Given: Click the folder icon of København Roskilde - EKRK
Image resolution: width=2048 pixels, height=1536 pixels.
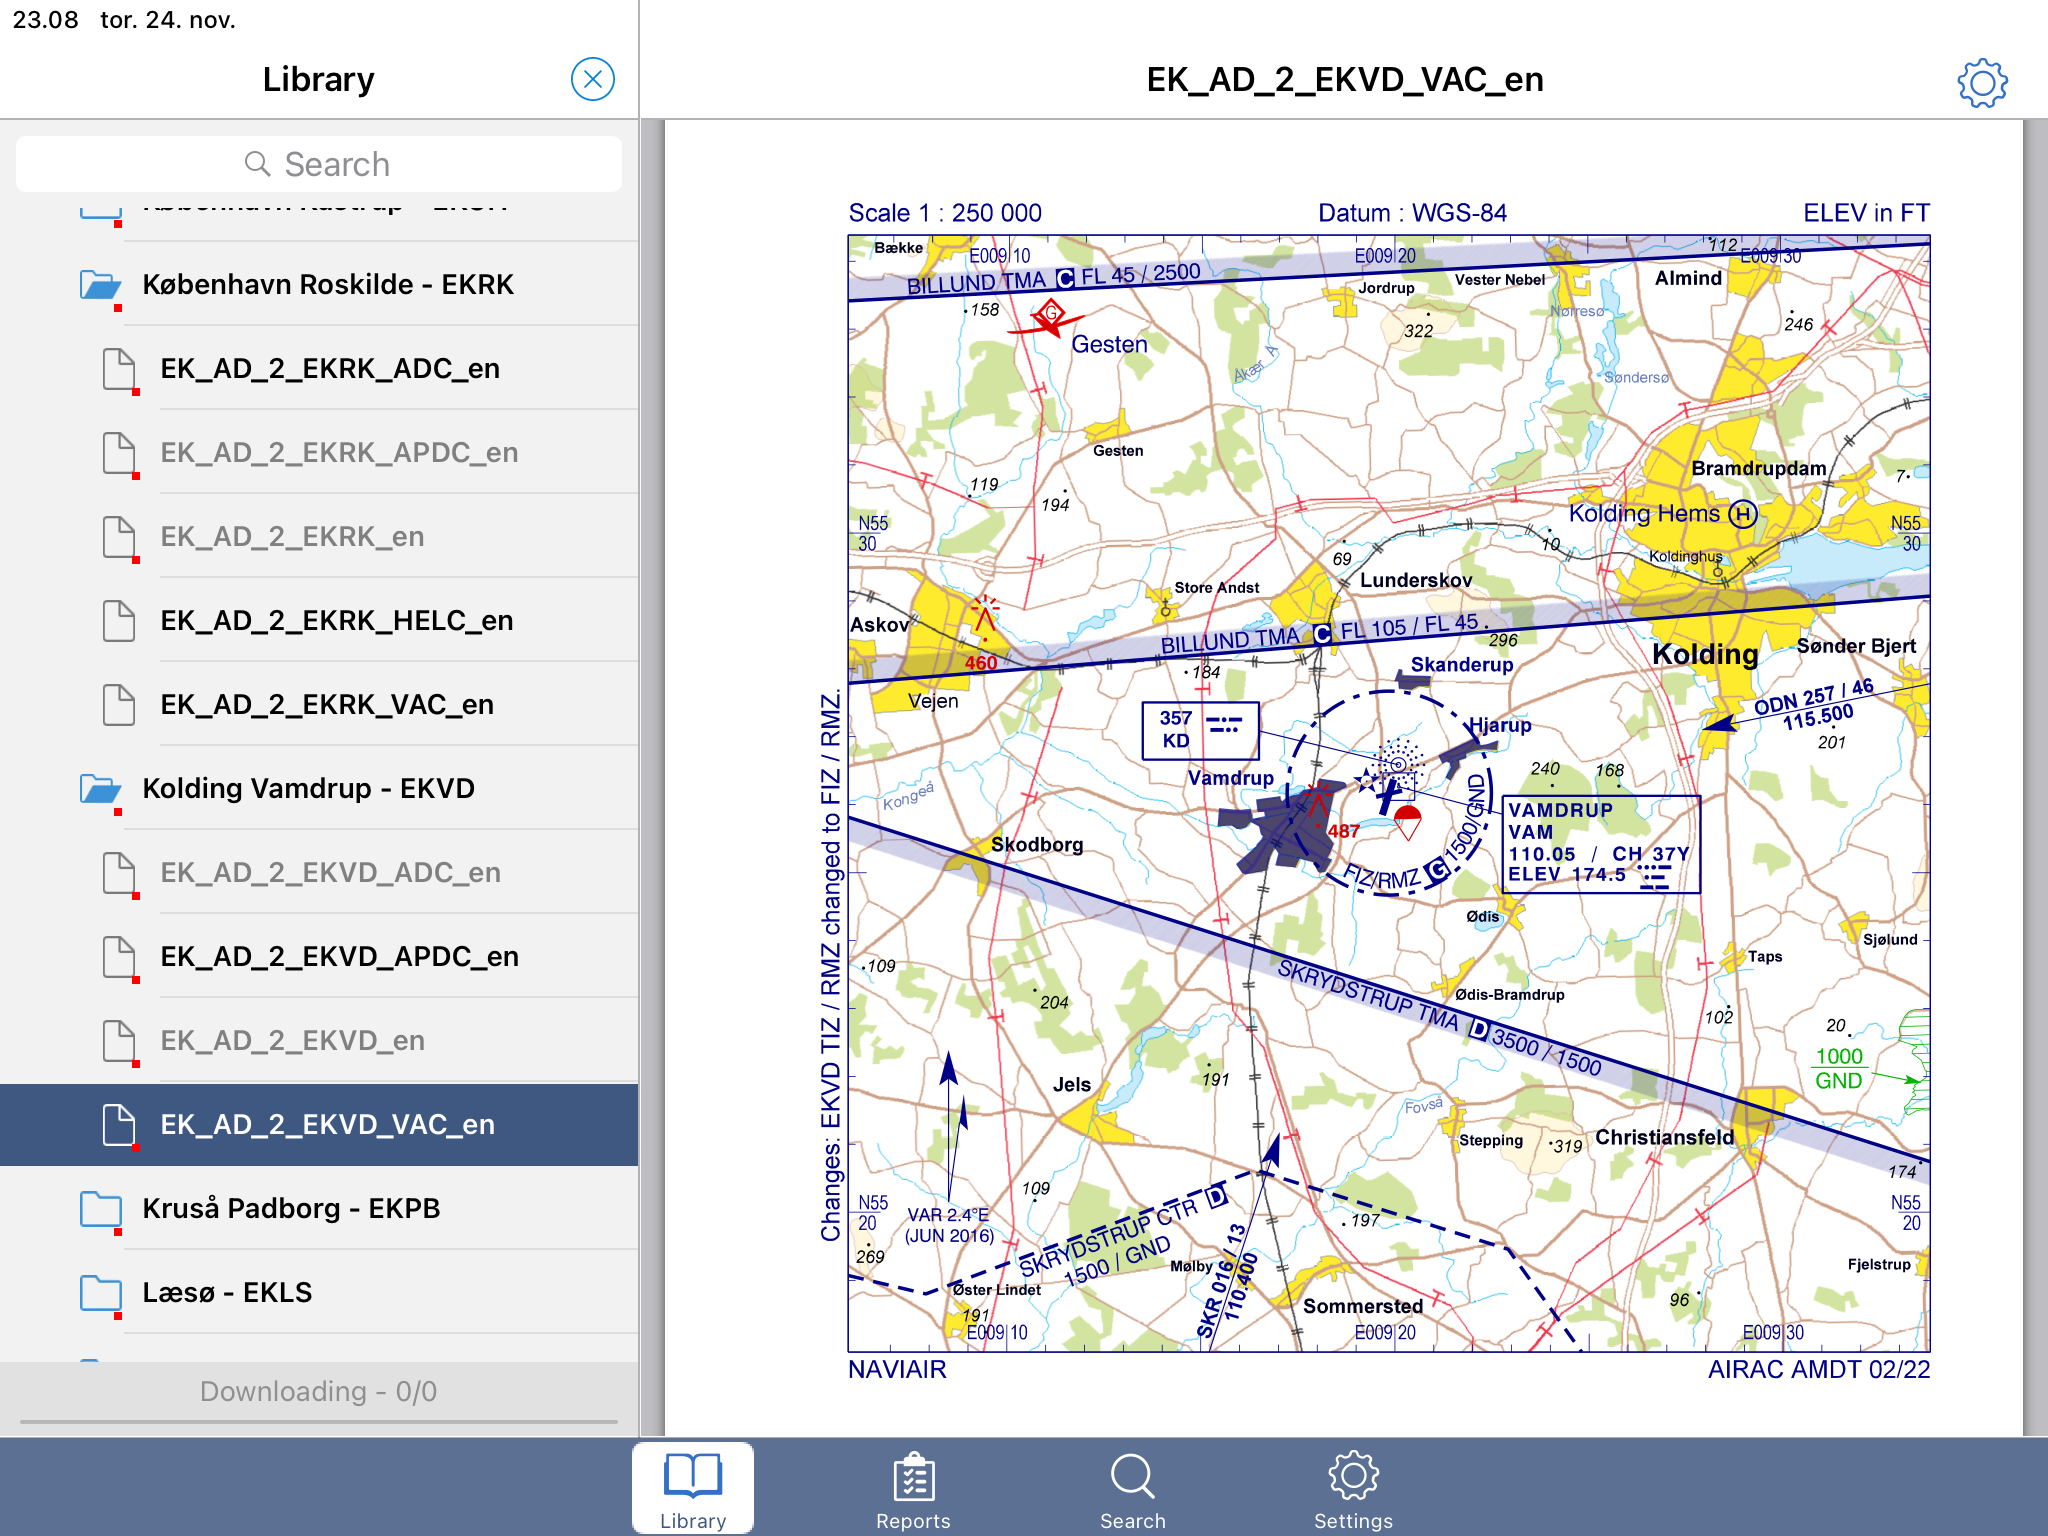Looking at the screenshot, I should pyautogui.click(x=101, y=285).
